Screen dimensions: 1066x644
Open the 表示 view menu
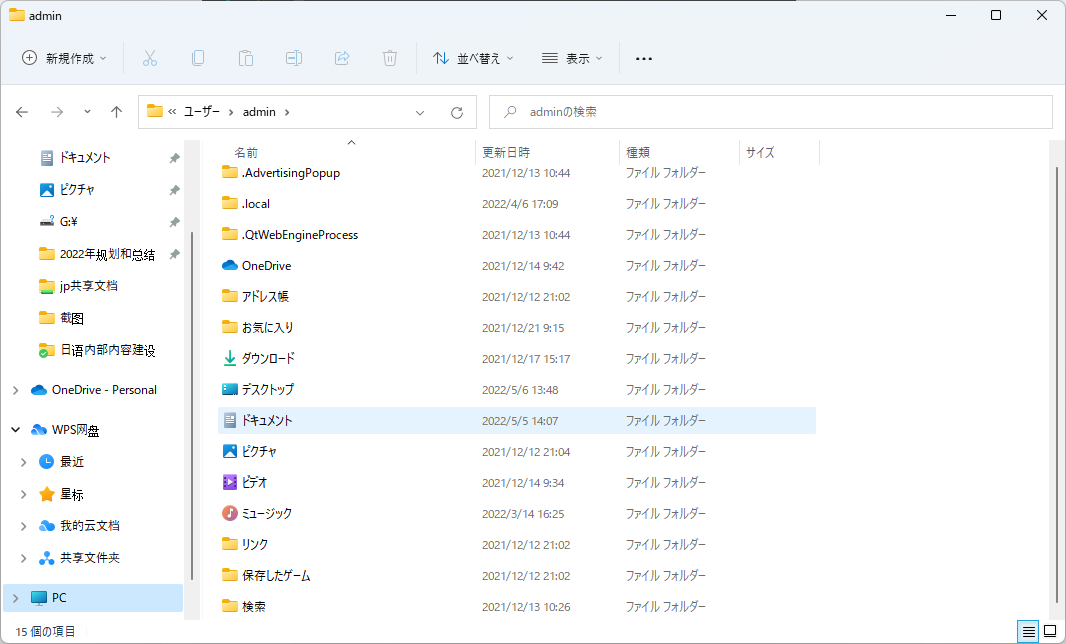coord(572,58)
